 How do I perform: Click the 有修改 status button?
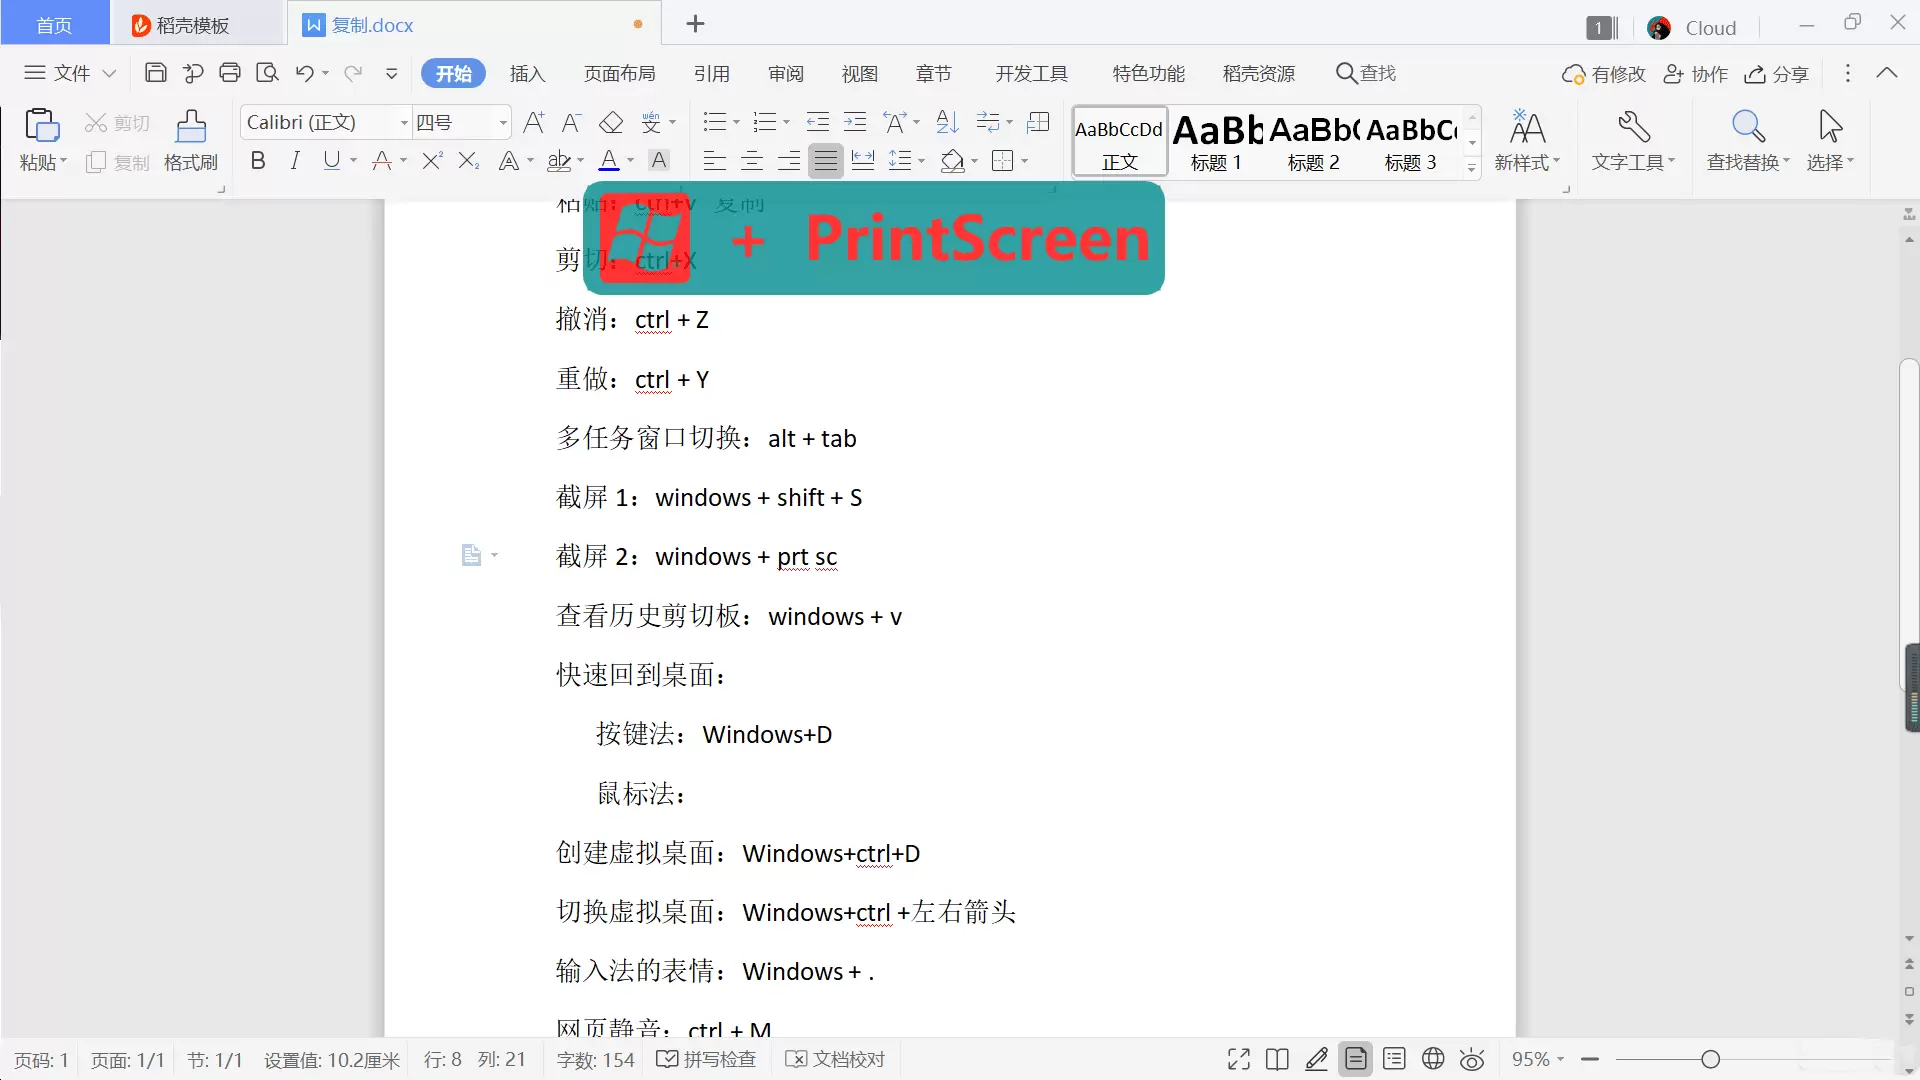tap(1604, 73)
